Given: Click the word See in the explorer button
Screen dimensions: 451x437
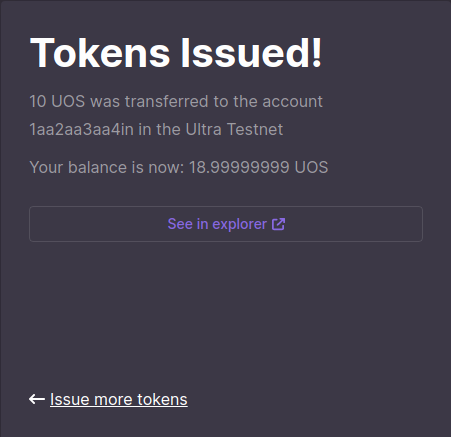Looking at the screenshot, I should pyautogui.click(x=180, y=224).
